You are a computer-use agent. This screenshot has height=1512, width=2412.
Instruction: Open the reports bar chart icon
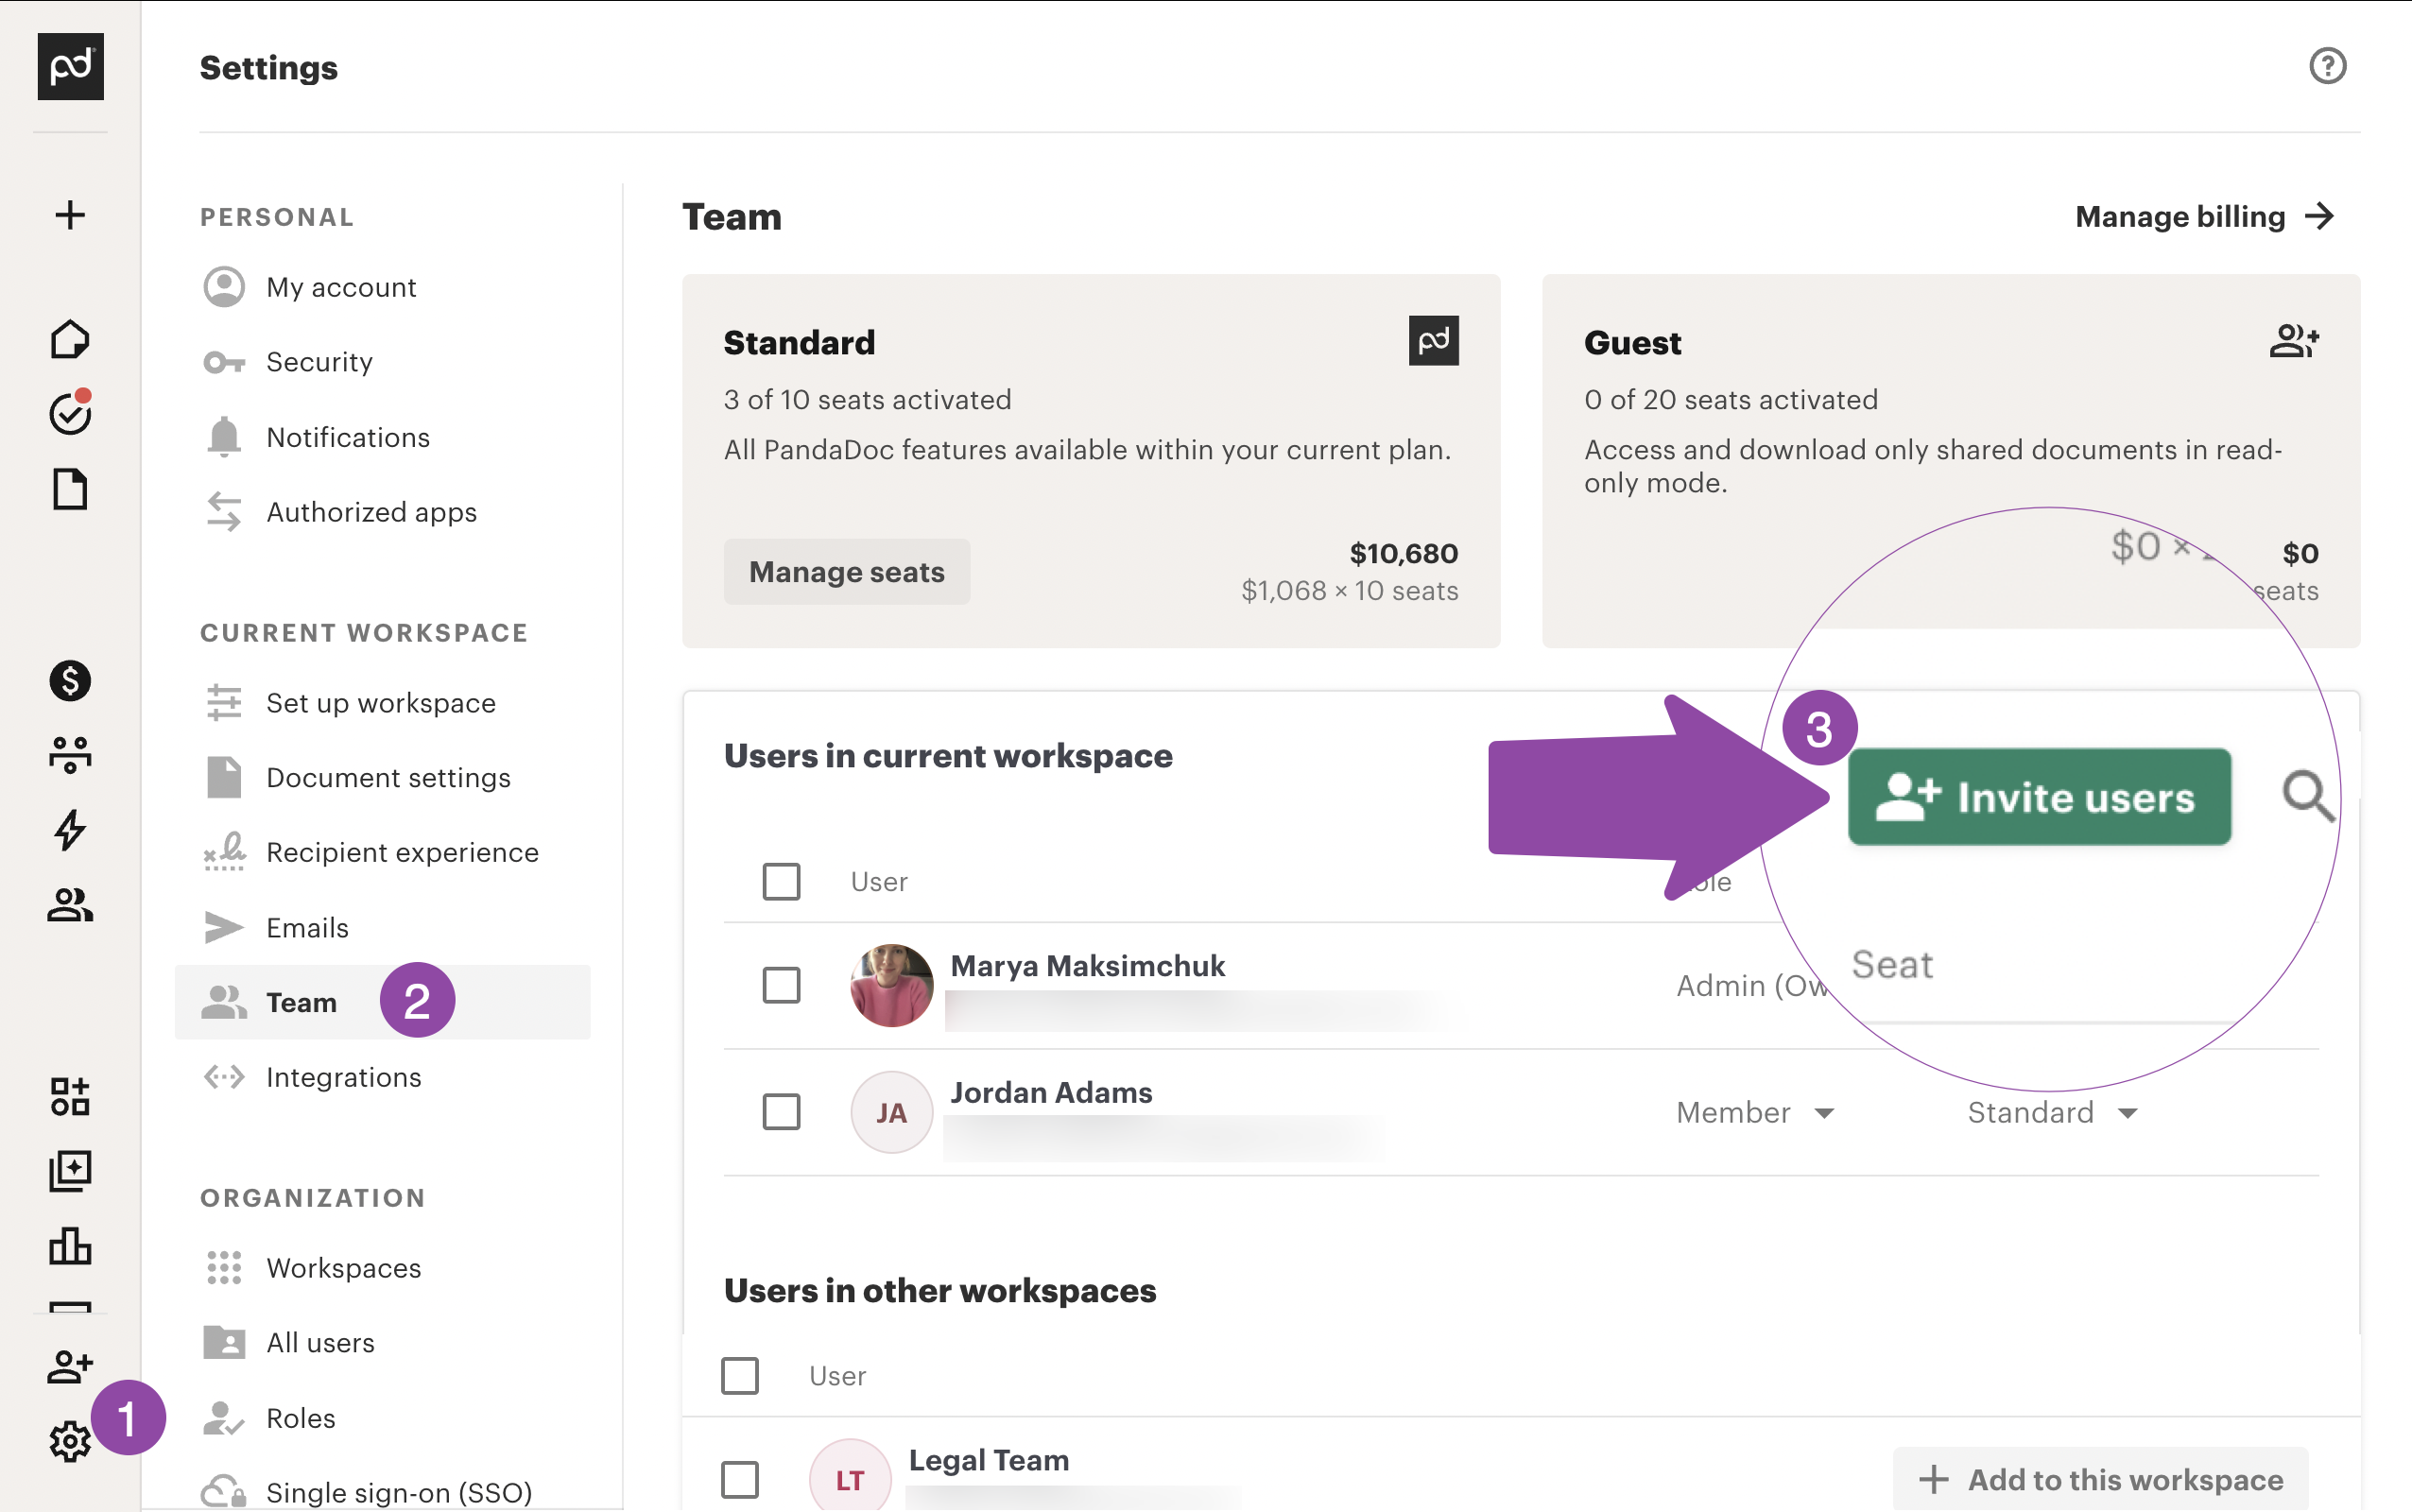[70, 1246]
